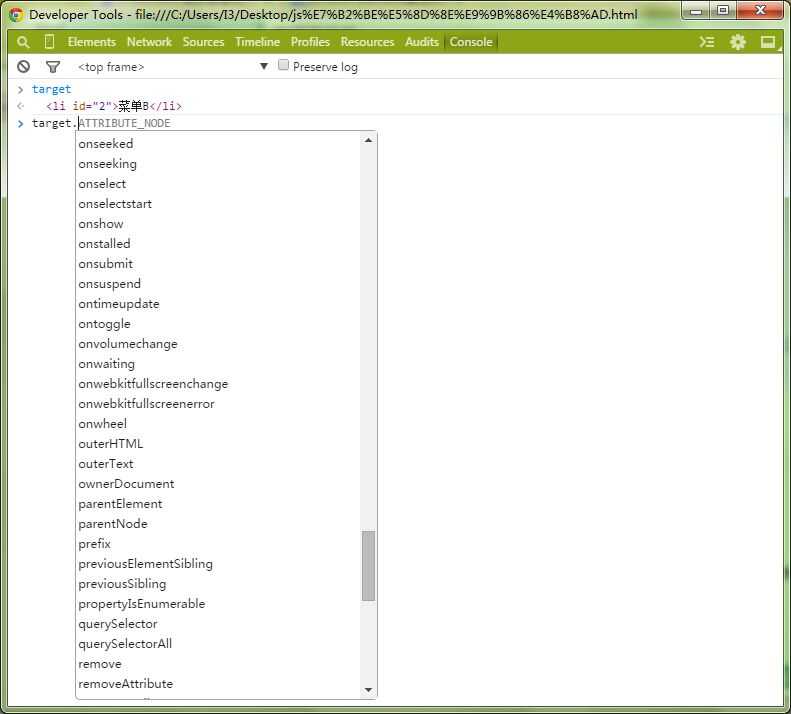Switch to the Network tab
The image size is (791, 714).
[149, 42]
